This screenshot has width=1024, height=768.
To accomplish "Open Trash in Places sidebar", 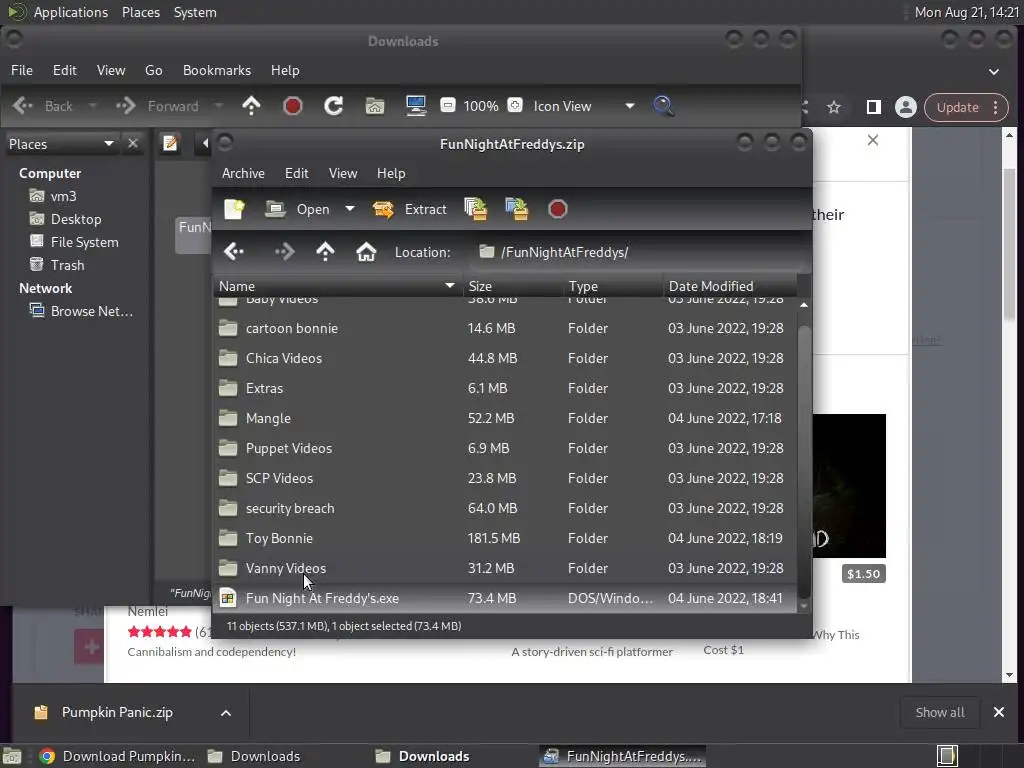I will point(67,265).
